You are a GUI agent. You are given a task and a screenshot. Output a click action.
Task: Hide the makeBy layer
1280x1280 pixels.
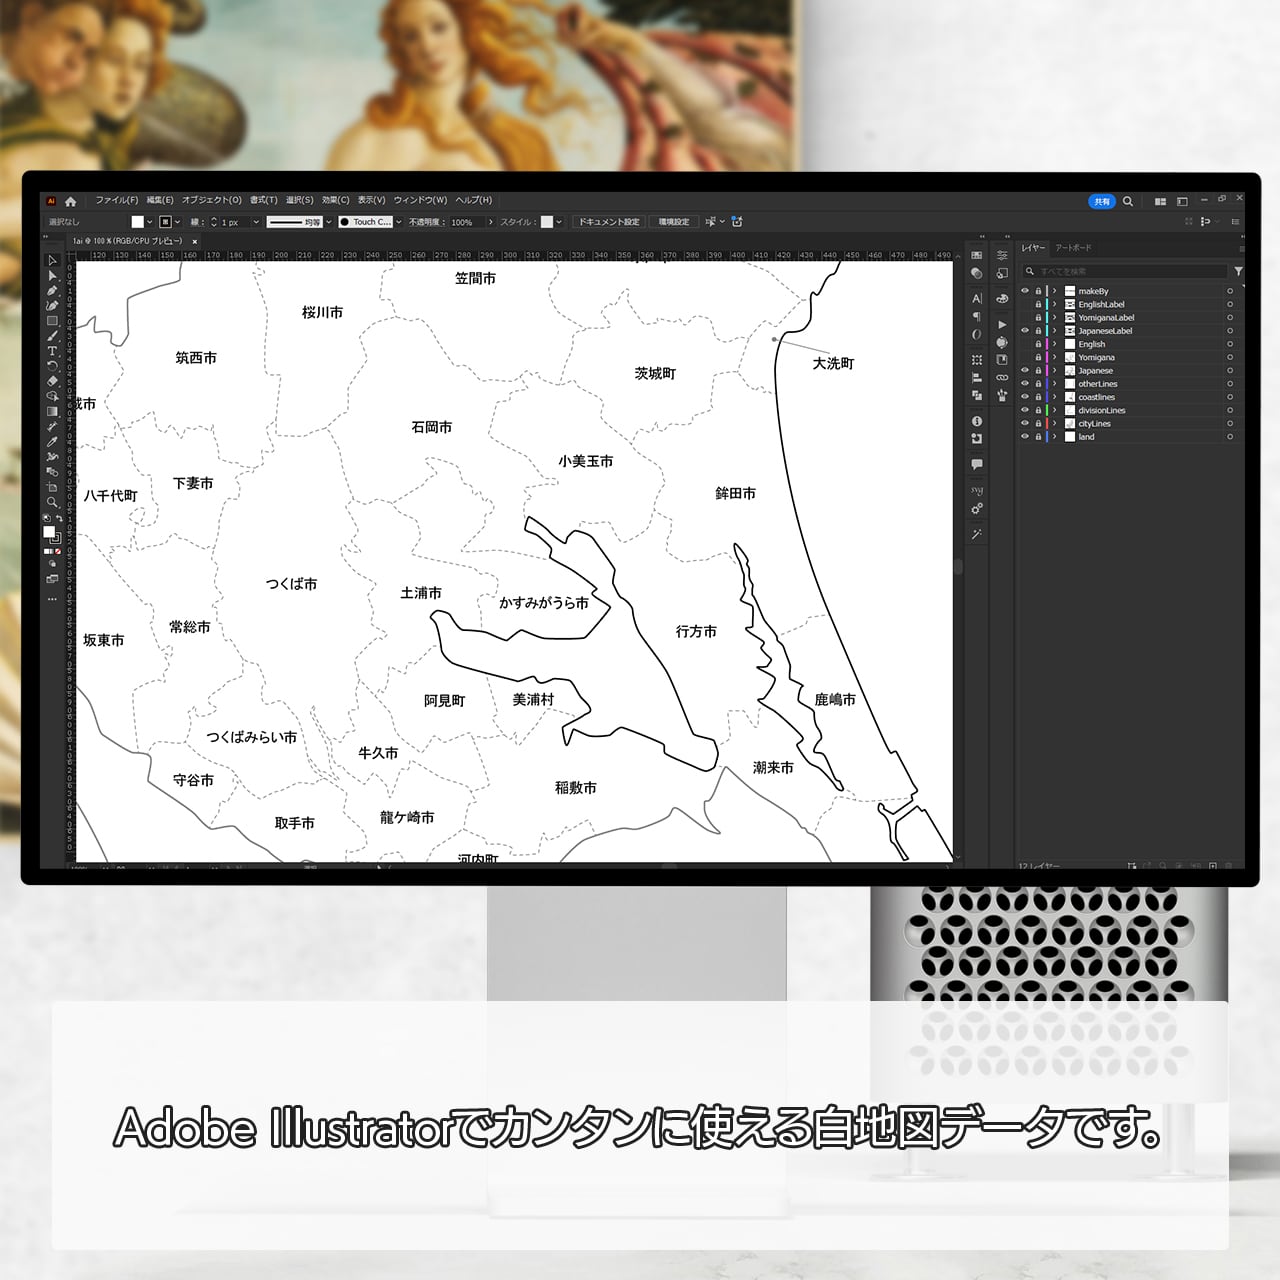[1024, 291]
